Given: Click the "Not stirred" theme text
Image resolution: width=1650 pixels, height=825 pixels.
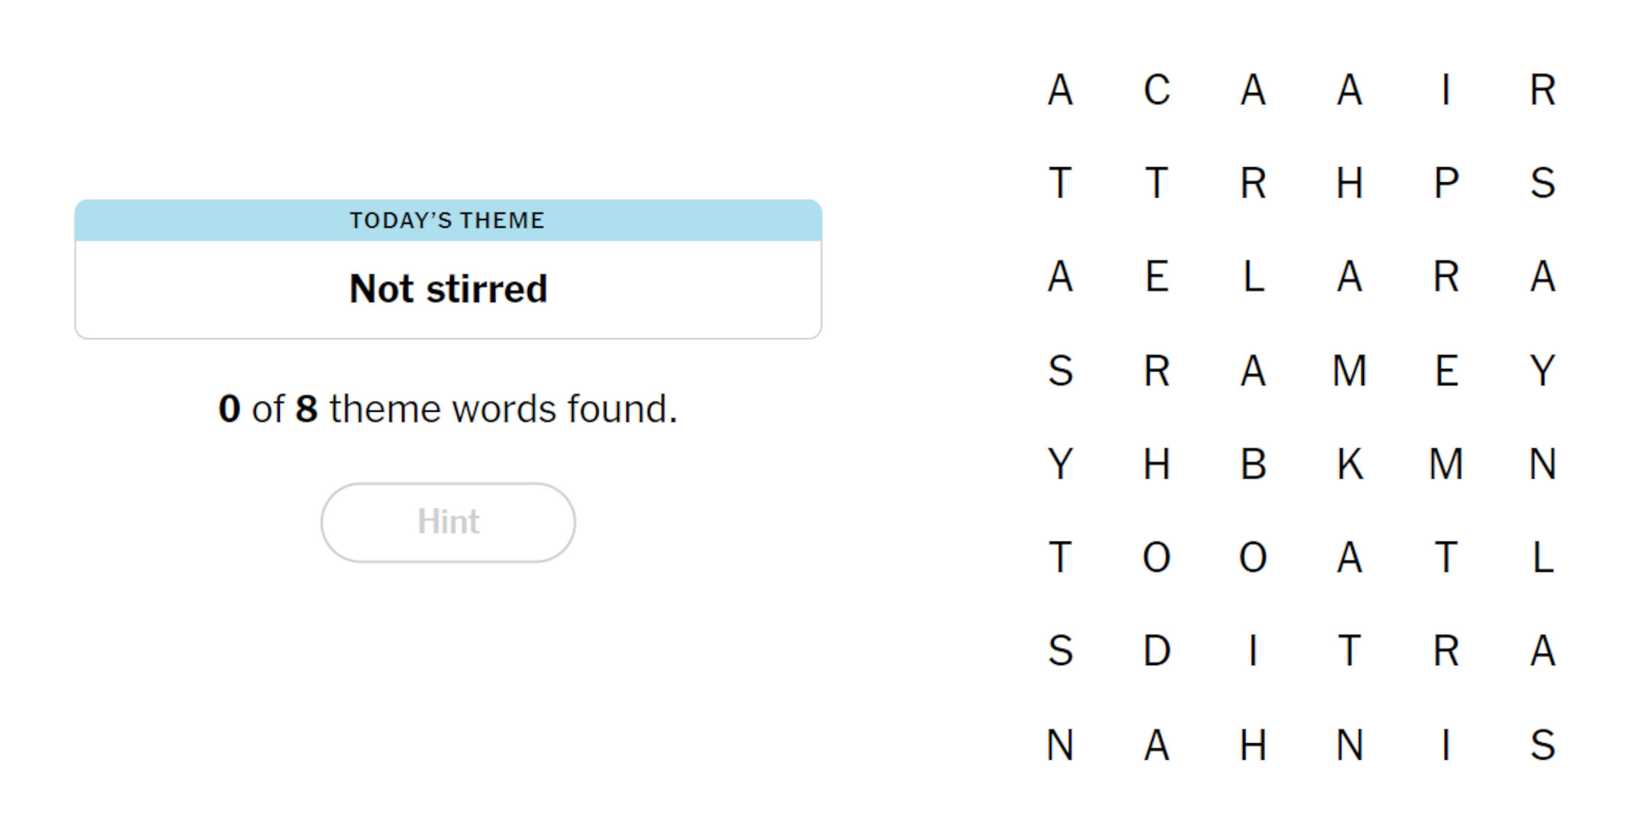Looking at the screenshot, I should click(448, 289).
